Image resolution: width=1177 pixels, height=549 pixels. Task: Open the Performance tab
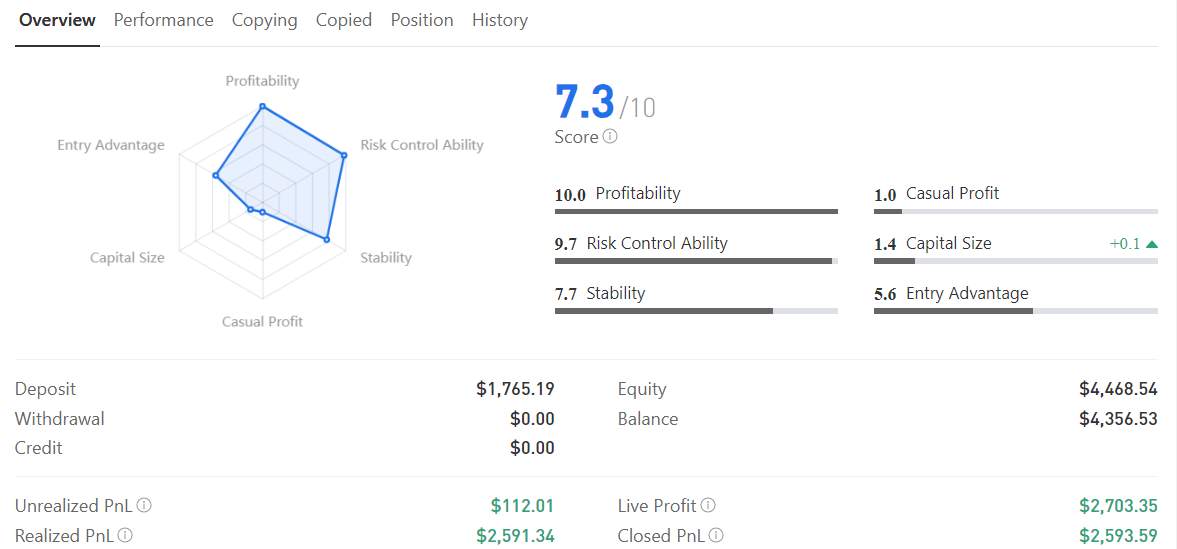tap(163, 20)
